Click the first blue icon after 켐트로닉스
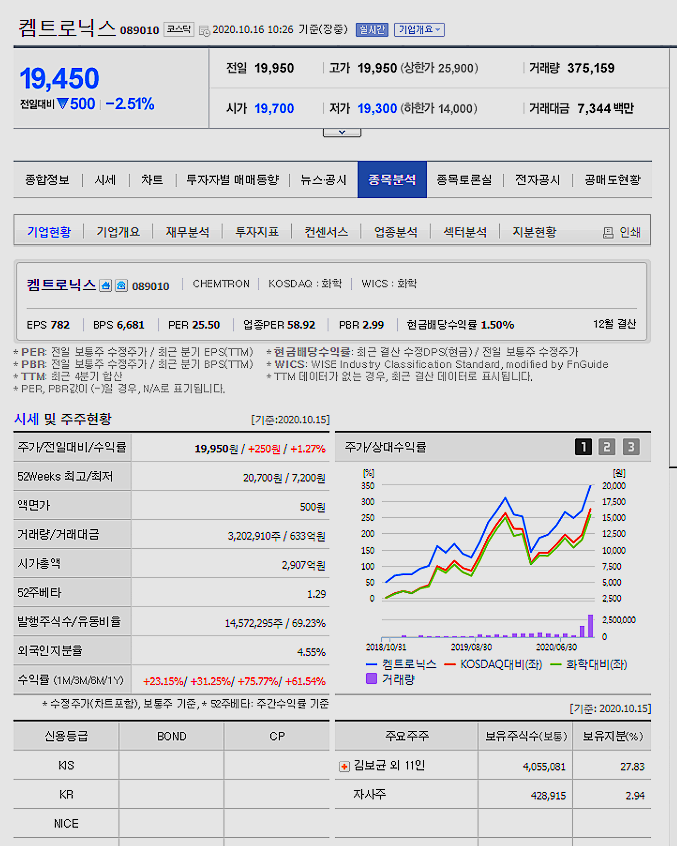The height and width of the screenshot is (846, 677). click(x=106, y=285)
